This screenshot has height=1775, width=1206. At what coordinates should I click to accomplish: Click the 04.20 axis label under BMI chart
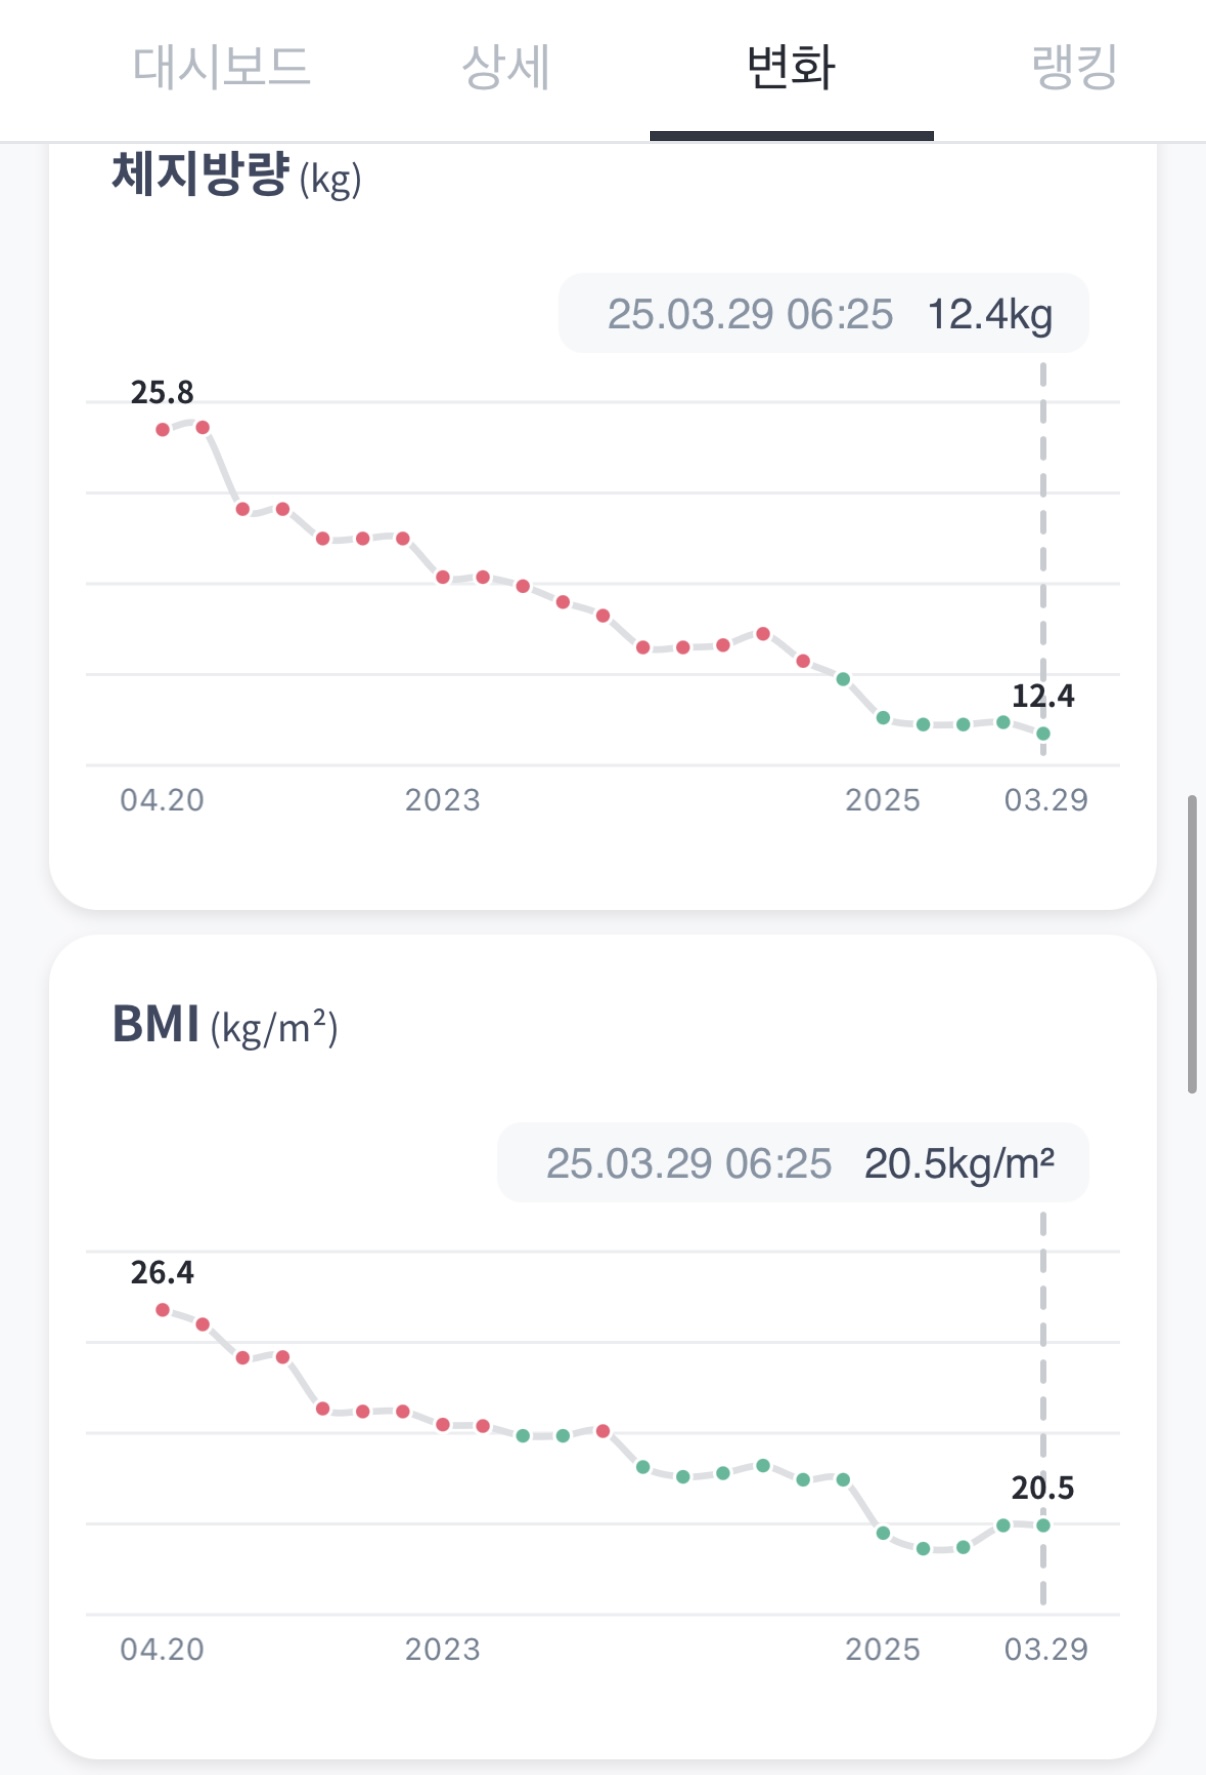click(x=162, y=1649)
